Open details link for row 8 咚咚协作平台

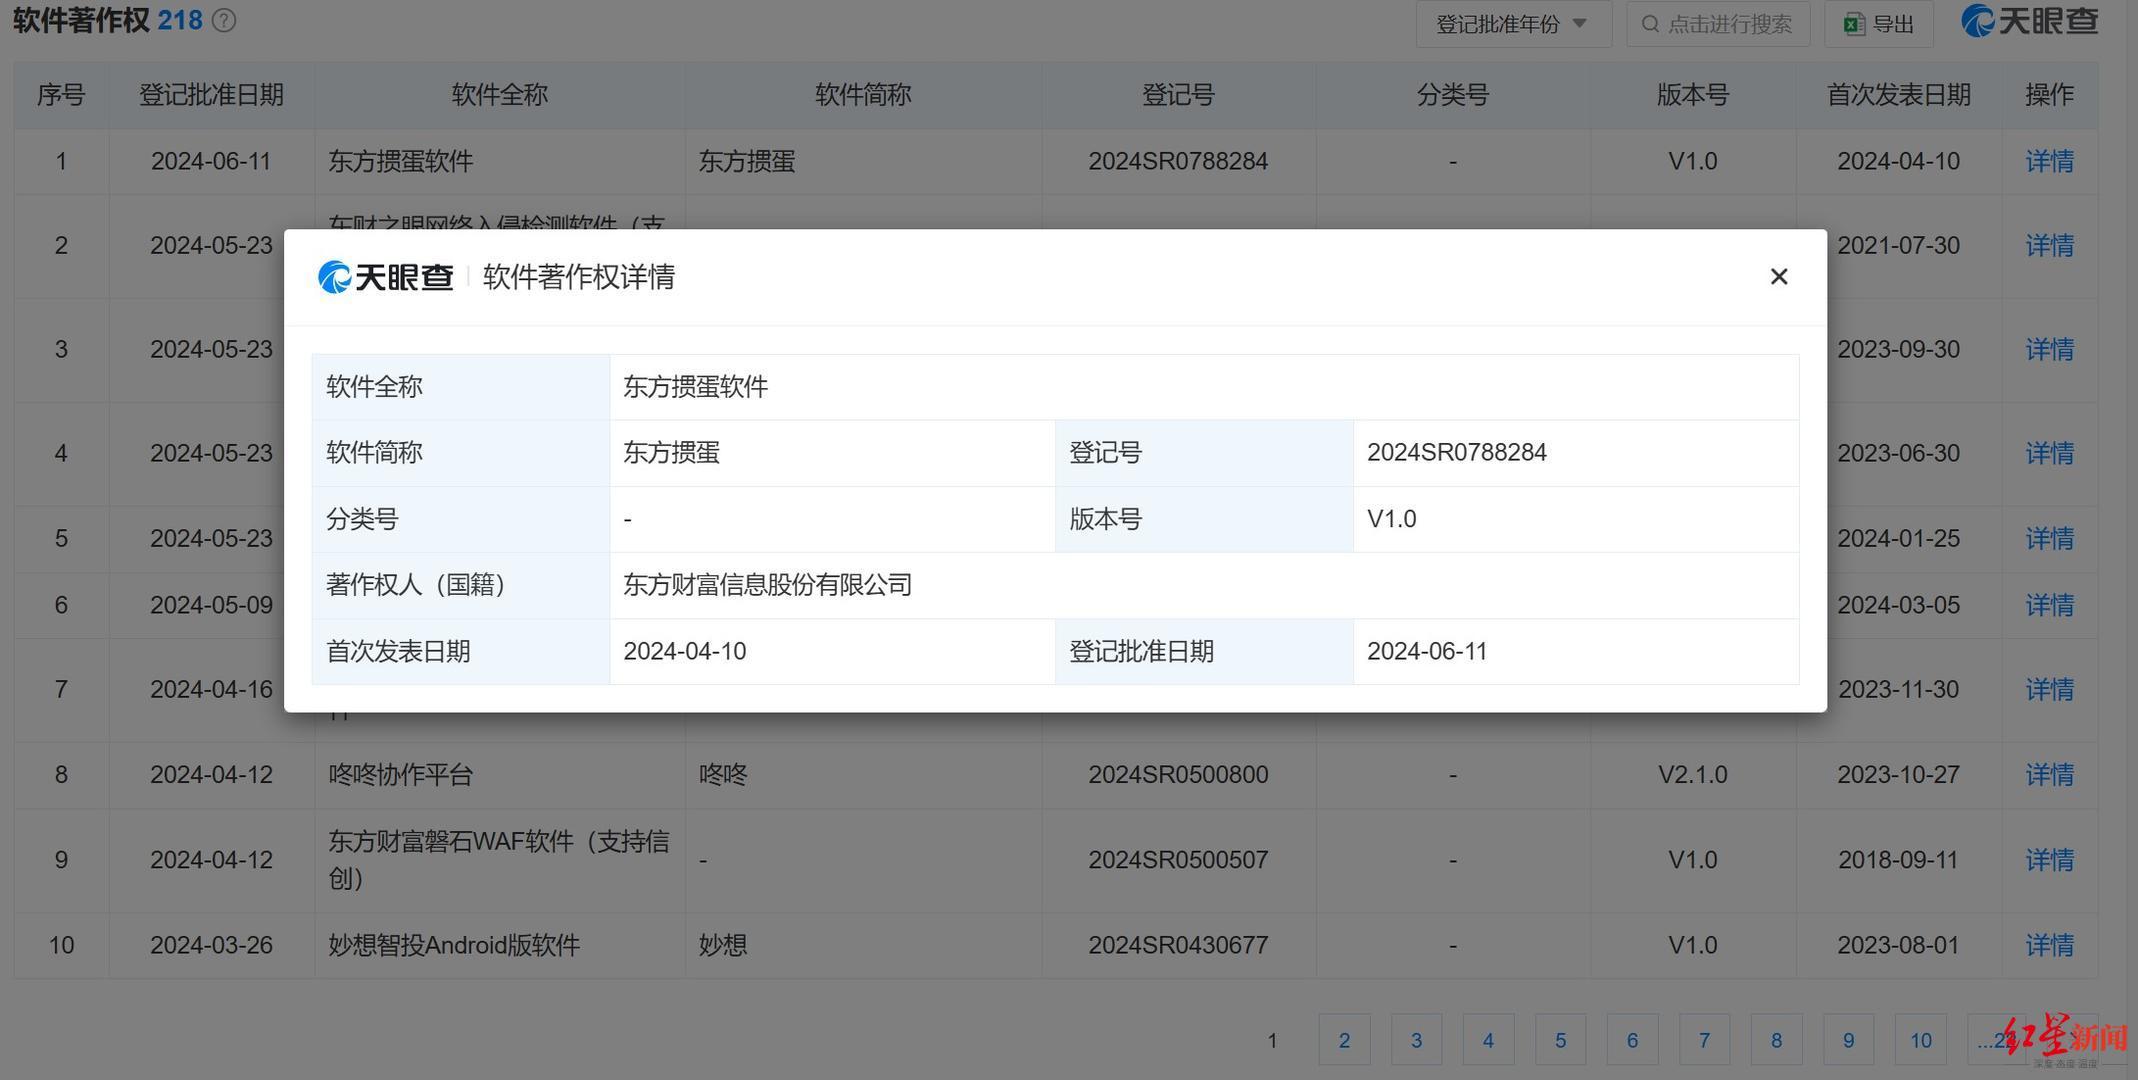2048,774
